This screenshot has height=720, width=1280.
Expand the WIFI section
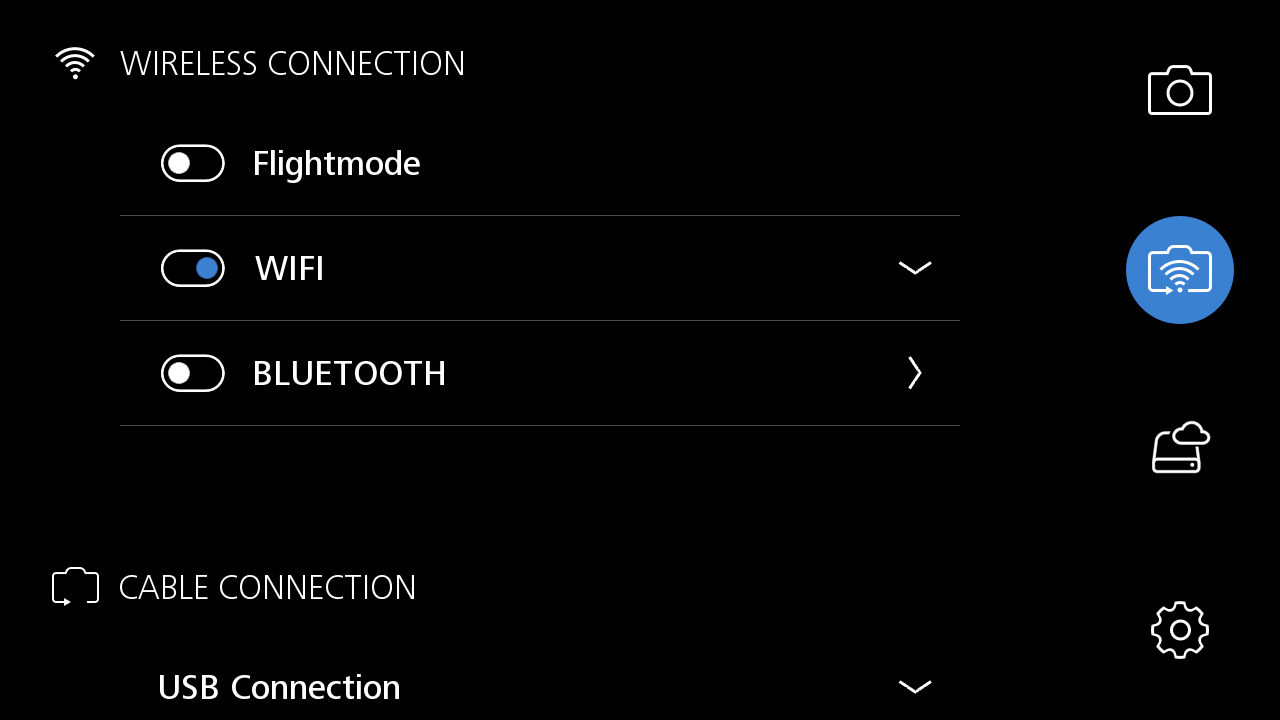pos(913,268)
